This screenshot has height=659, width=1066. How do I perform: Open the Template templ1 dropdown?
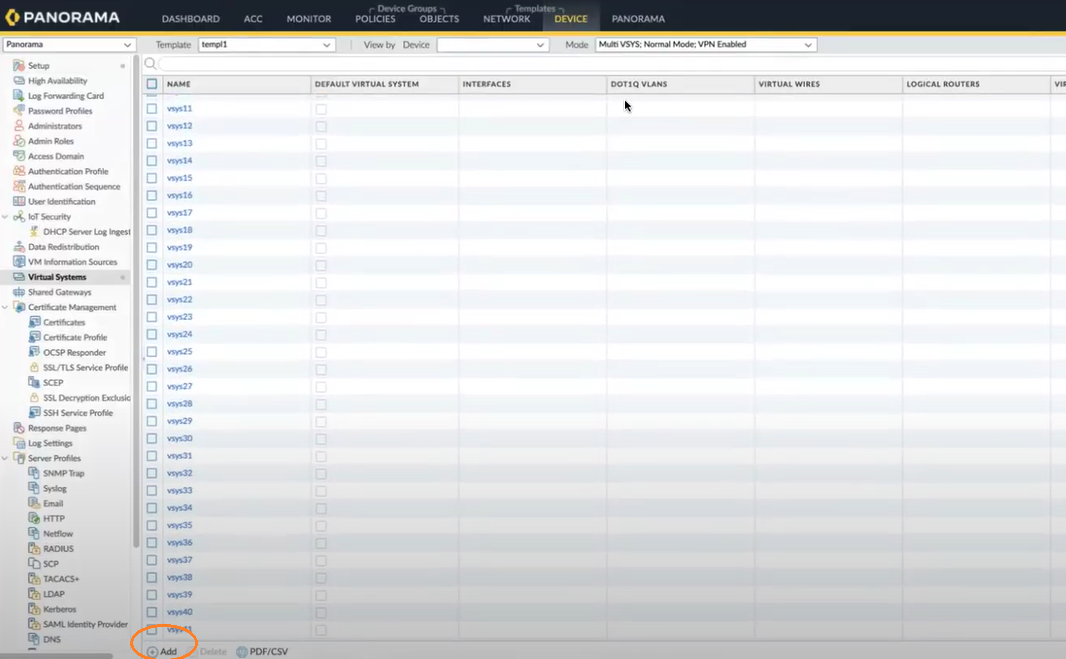pyautogui.click(x=266, y=45)
